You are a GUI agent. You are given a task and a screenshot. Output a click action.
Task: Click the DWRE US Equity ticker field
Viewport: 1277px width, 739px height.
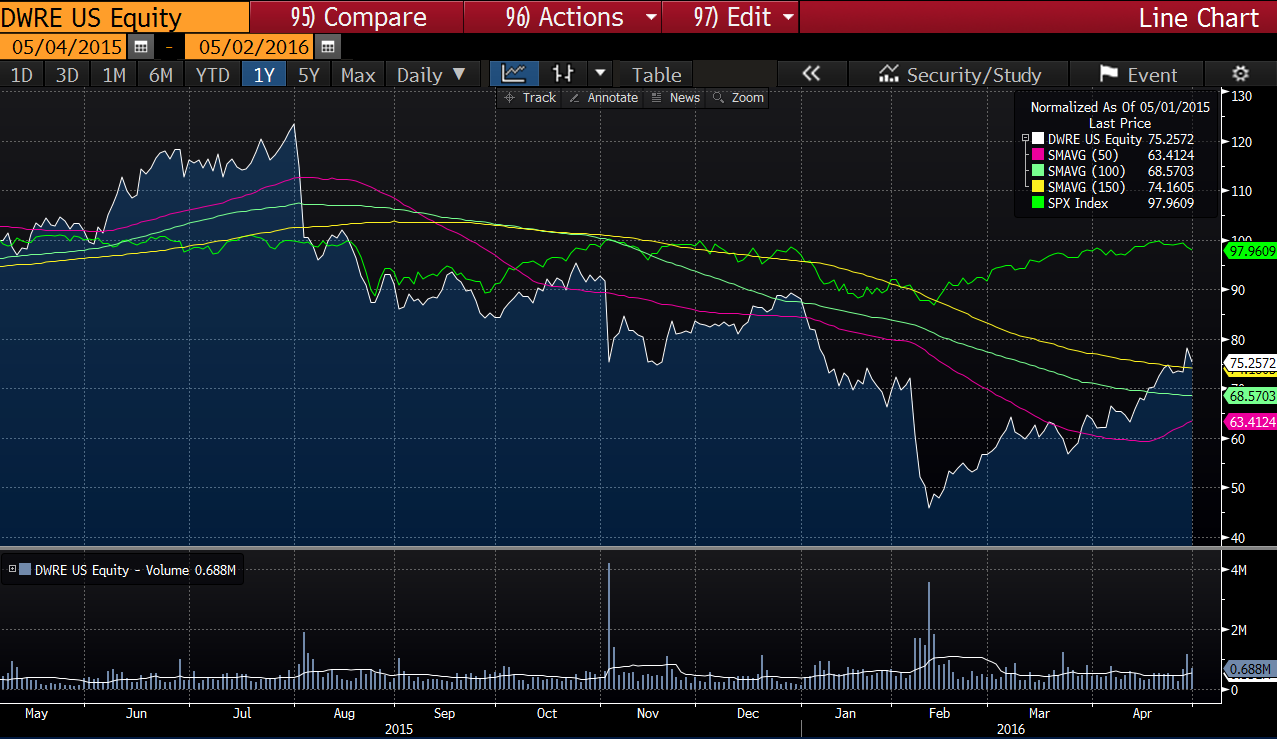click(124, 17)
